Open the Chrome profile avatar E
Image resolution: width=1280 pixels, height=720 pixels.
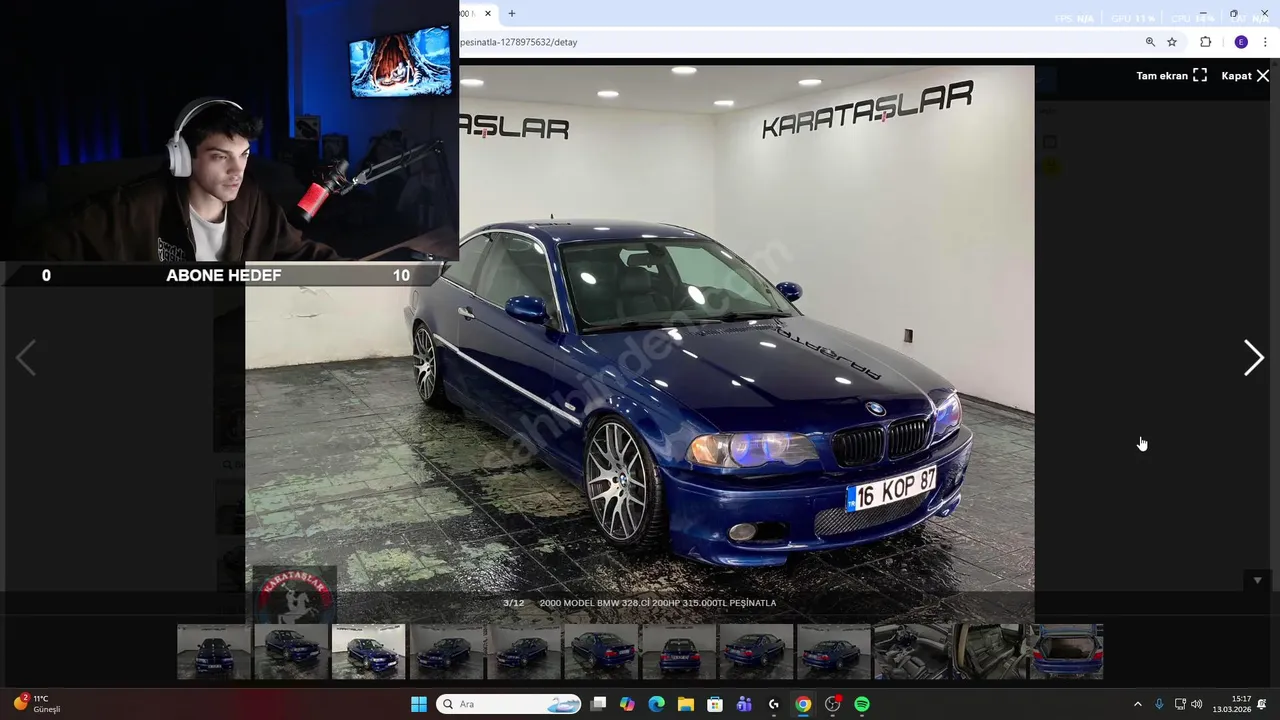coord(1241,42)
